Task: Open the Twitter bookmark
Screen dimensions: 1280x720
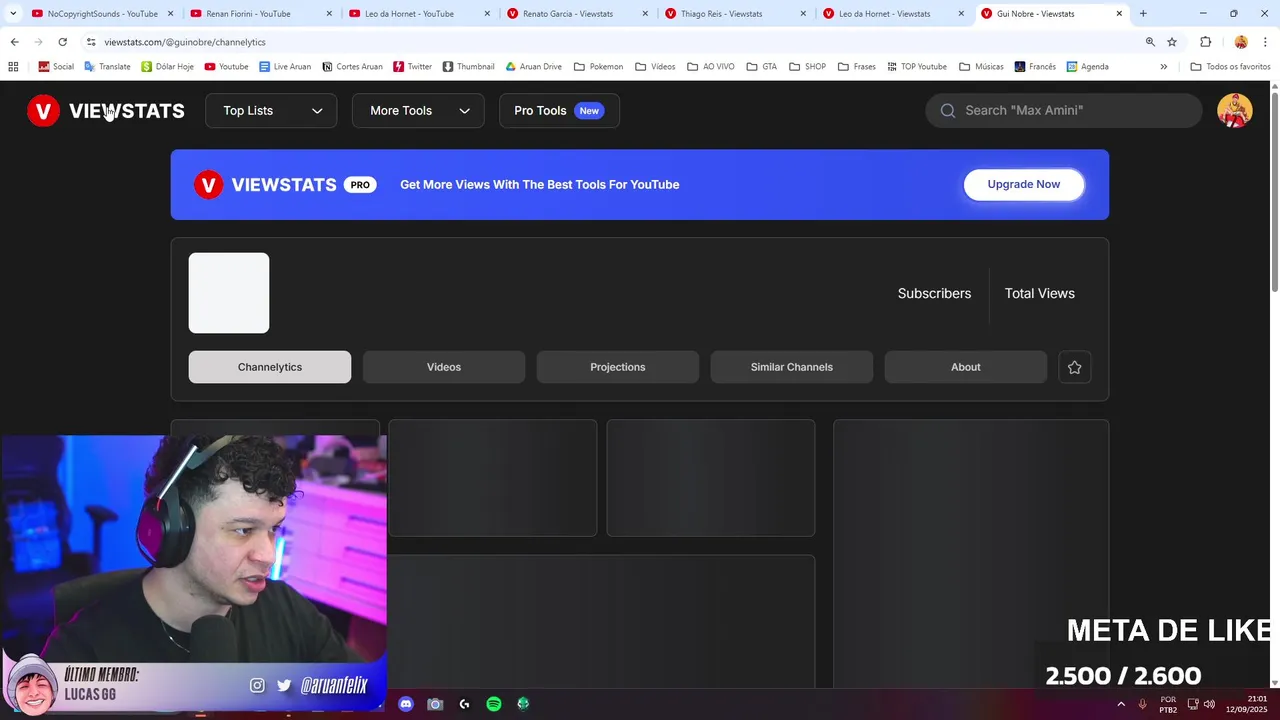Action: click(412, 67)
